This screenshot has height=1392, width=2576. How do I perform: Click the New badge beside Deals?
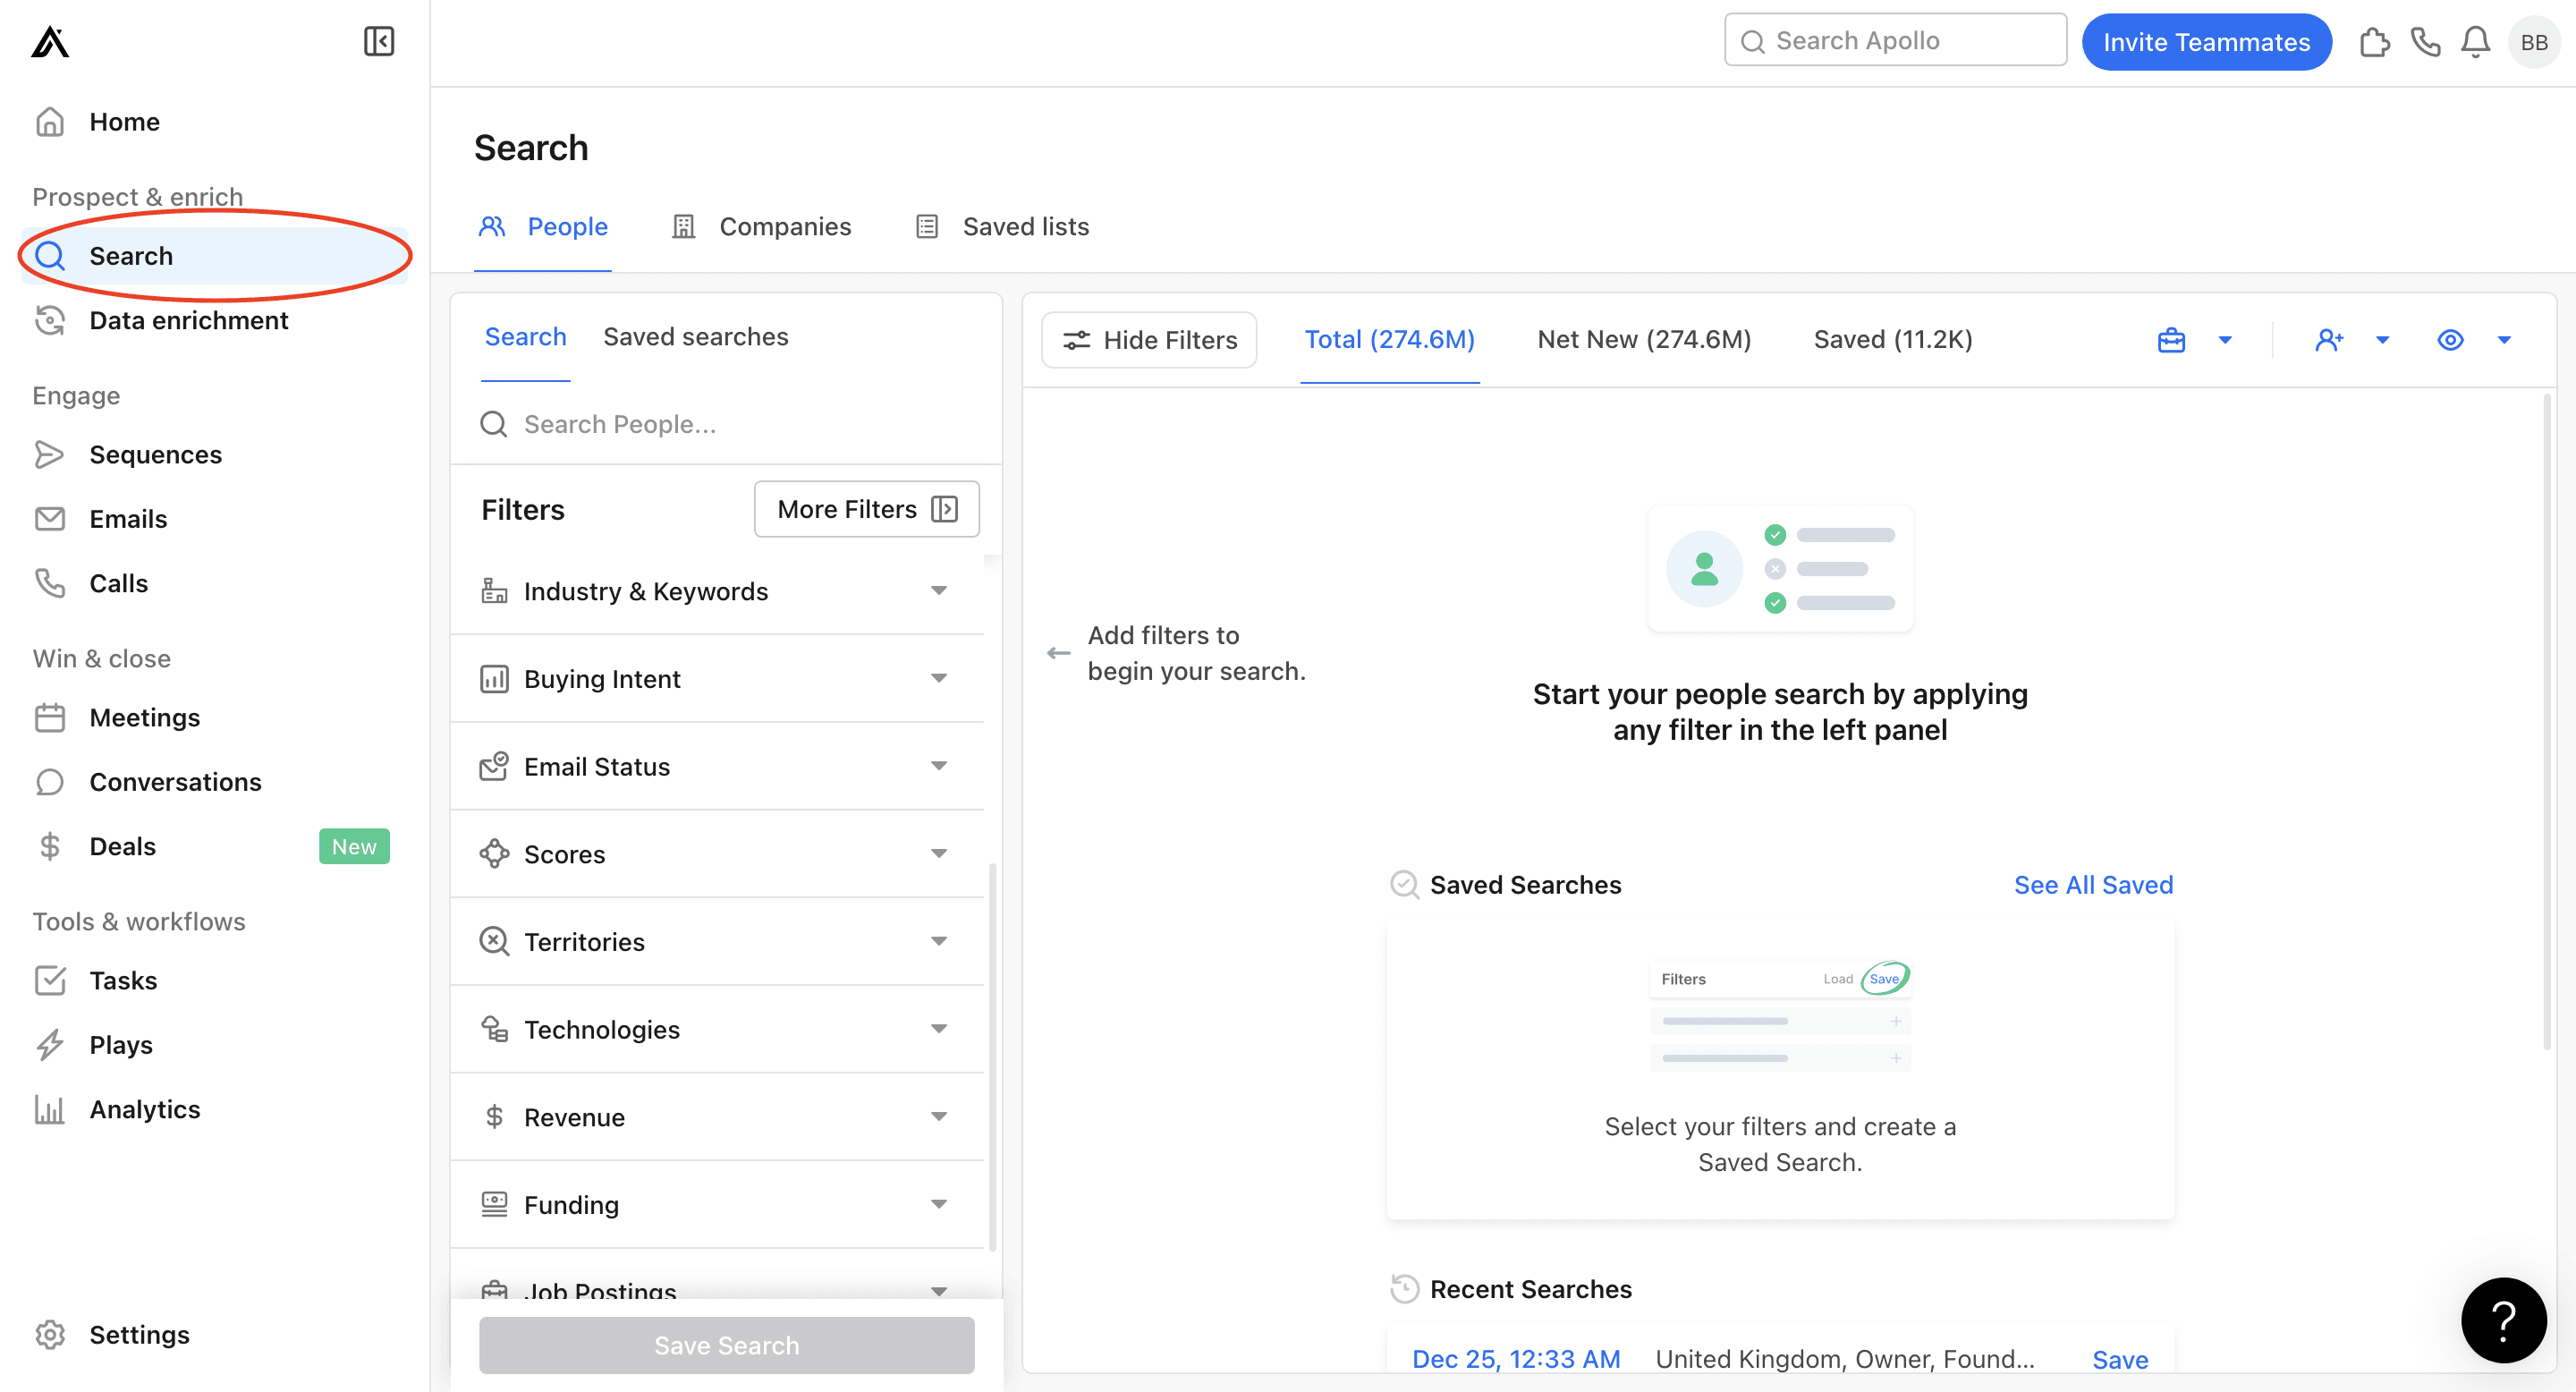tap(354, 846)
